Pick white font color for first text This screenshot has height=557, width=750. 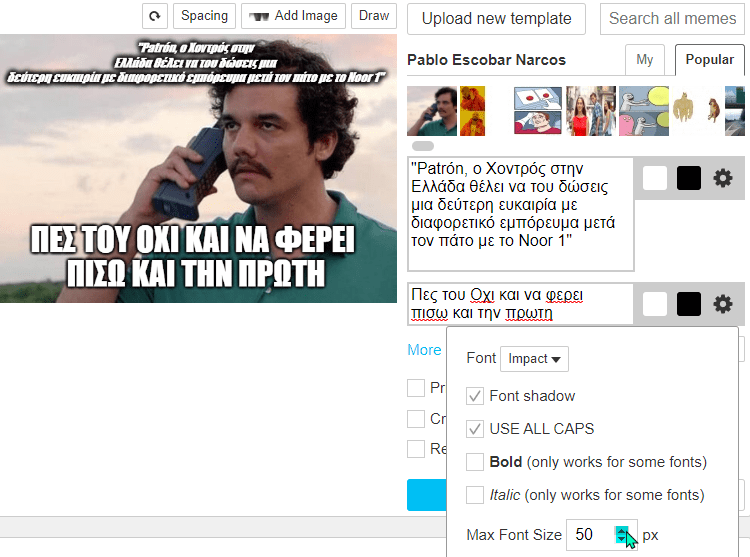pos(655,178)
